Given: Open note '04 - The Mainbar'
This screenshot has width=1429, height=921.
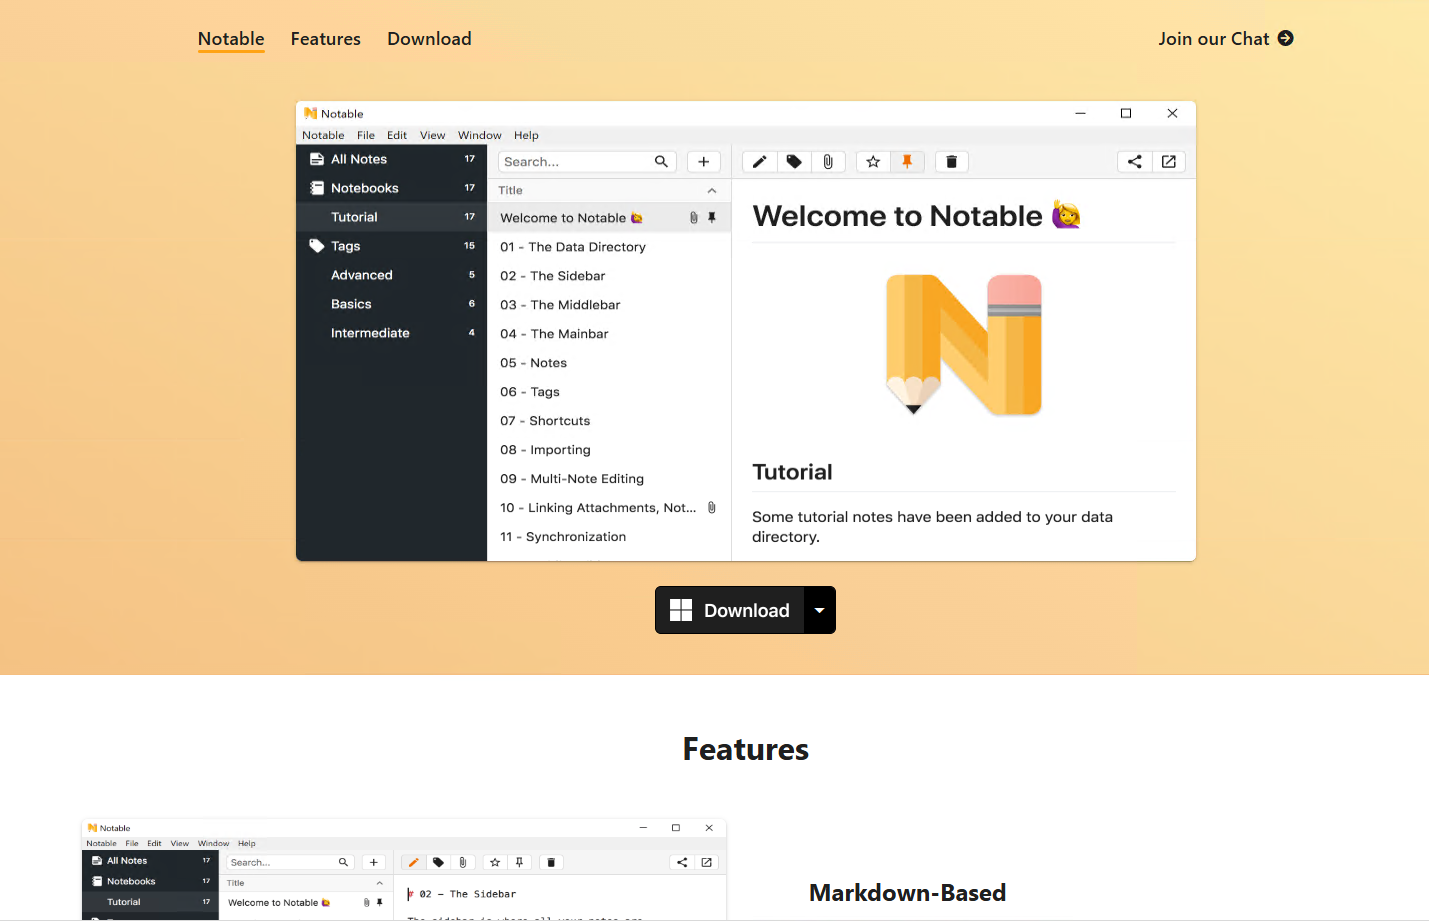Looking at the screenshot, I should pos(609,334).
